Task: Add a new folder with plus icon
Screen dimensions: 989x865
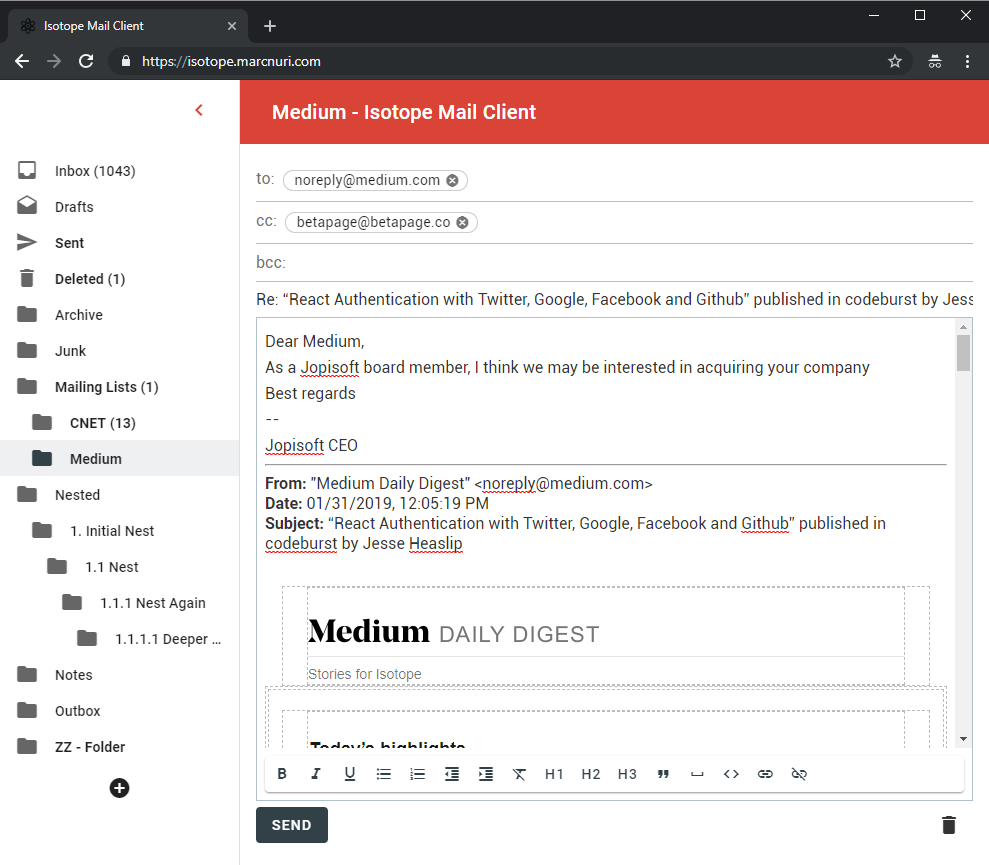Action: 119,788
